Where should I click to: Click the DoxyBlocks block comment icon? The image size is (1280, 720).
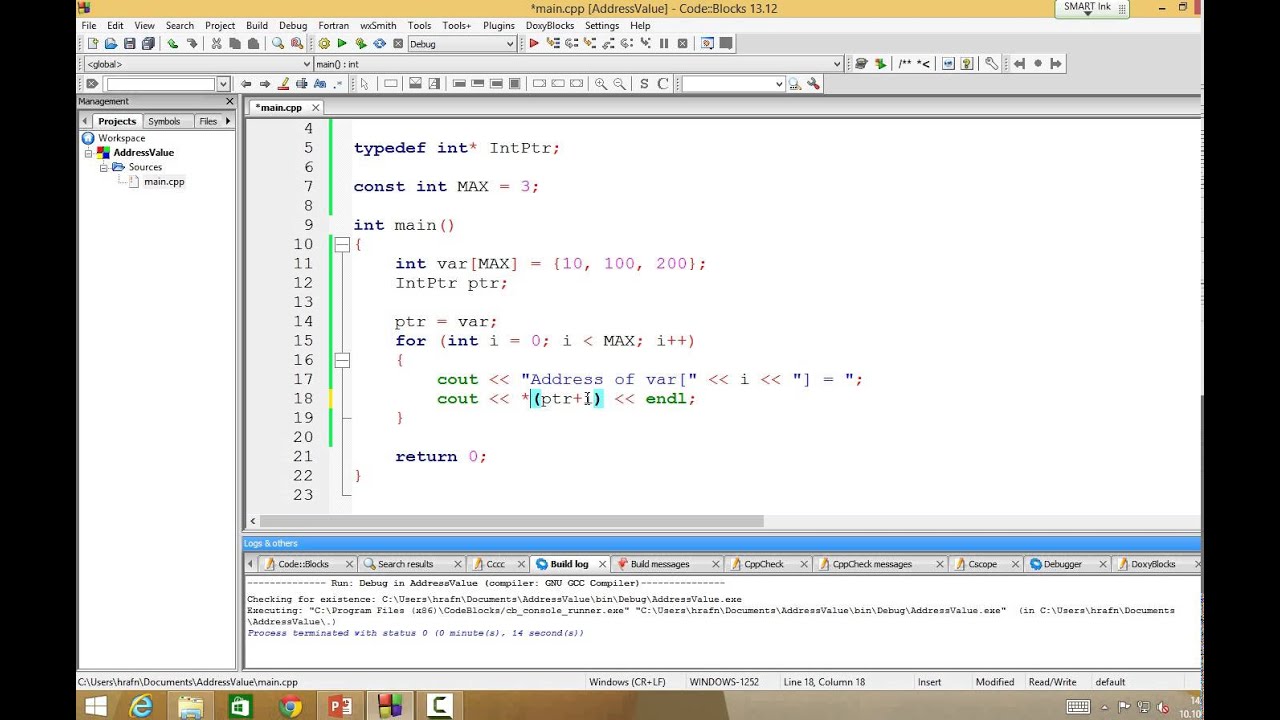pos(905,63)
